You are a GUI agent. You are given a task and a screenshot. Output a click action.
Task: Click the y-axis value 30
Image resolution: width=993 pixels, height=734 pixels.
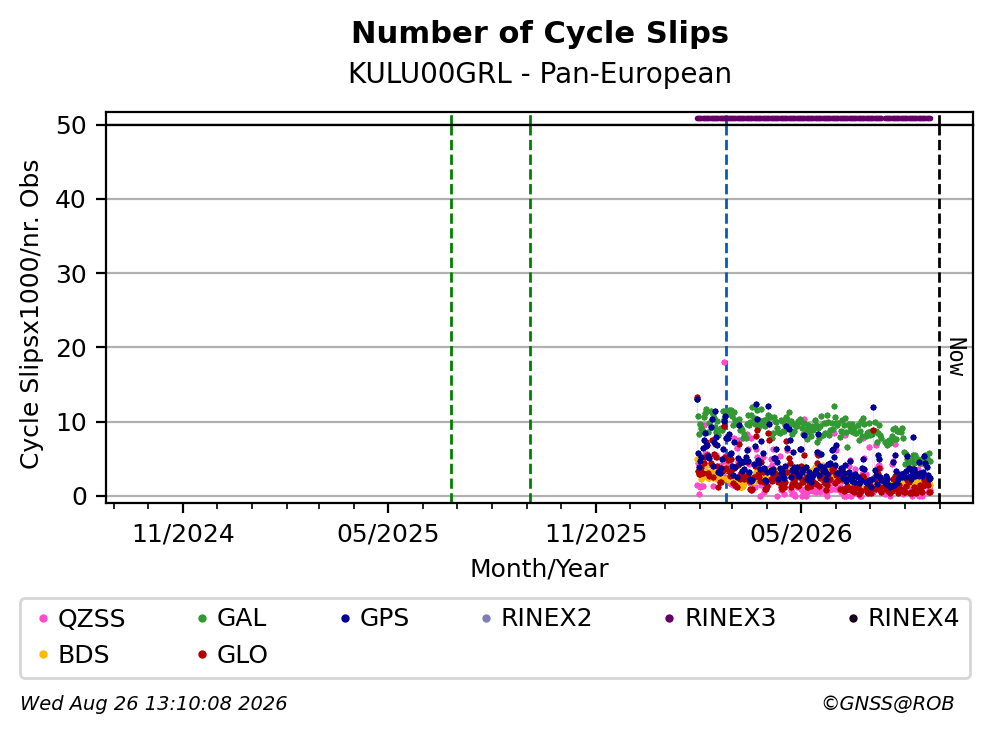[x=71, y=274]
